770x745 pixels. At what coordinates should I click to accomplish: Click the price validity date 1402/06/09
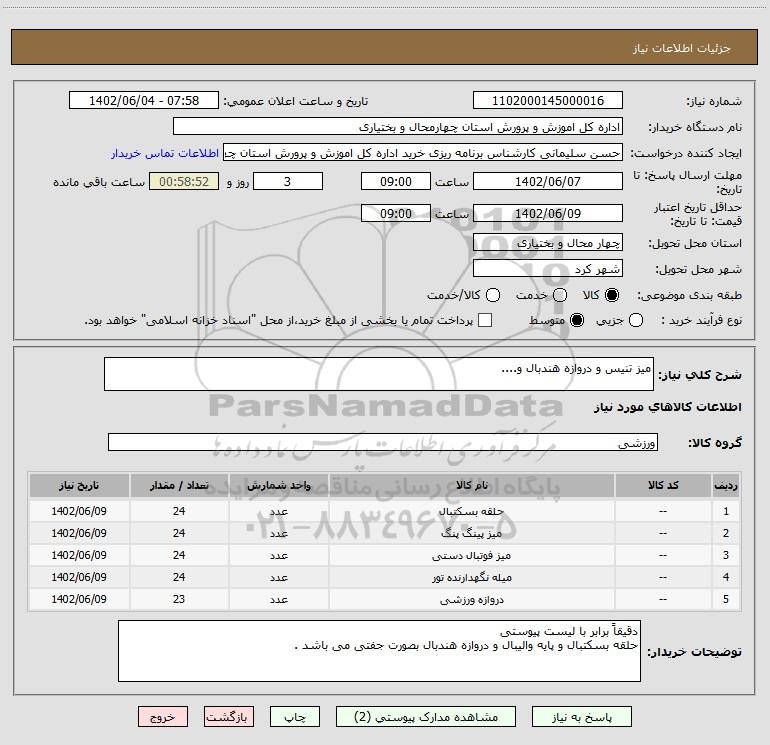pyautogui.click(x=548, y=213)
